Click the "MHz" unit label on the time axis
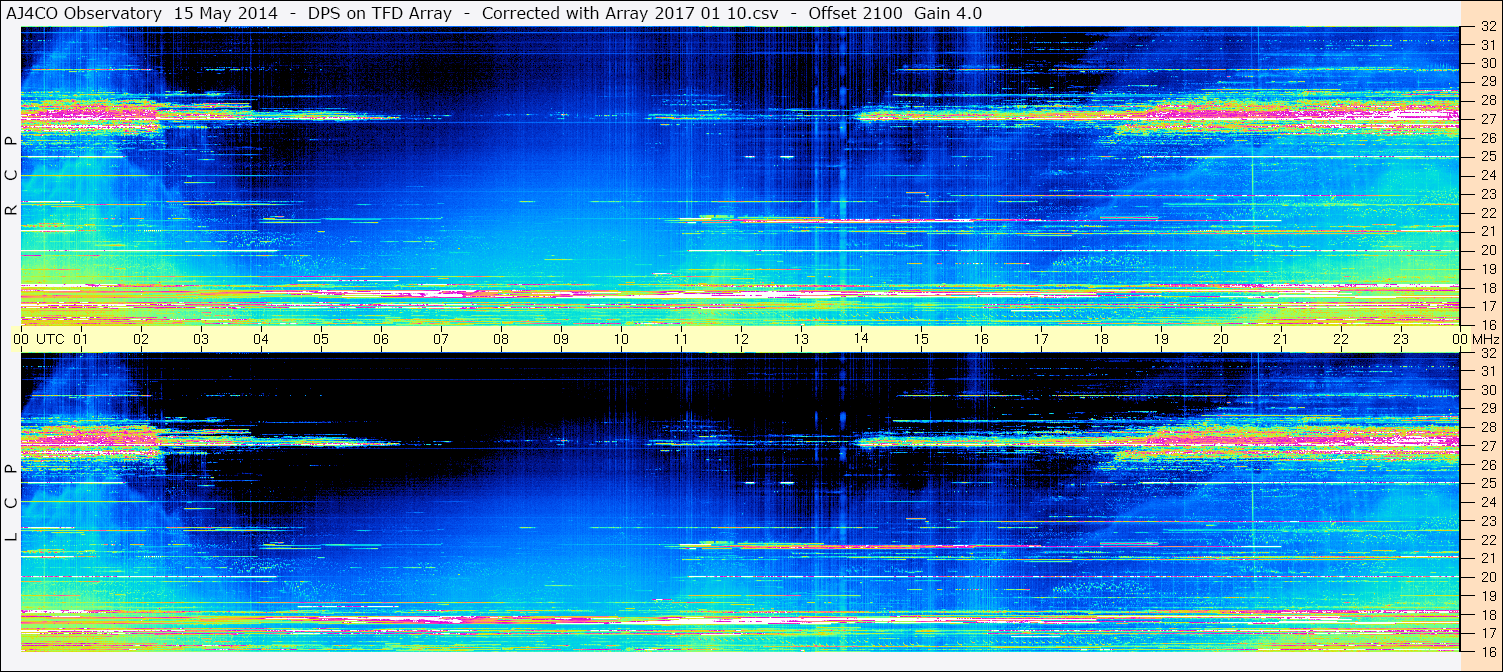 [x=1486, y=339]
